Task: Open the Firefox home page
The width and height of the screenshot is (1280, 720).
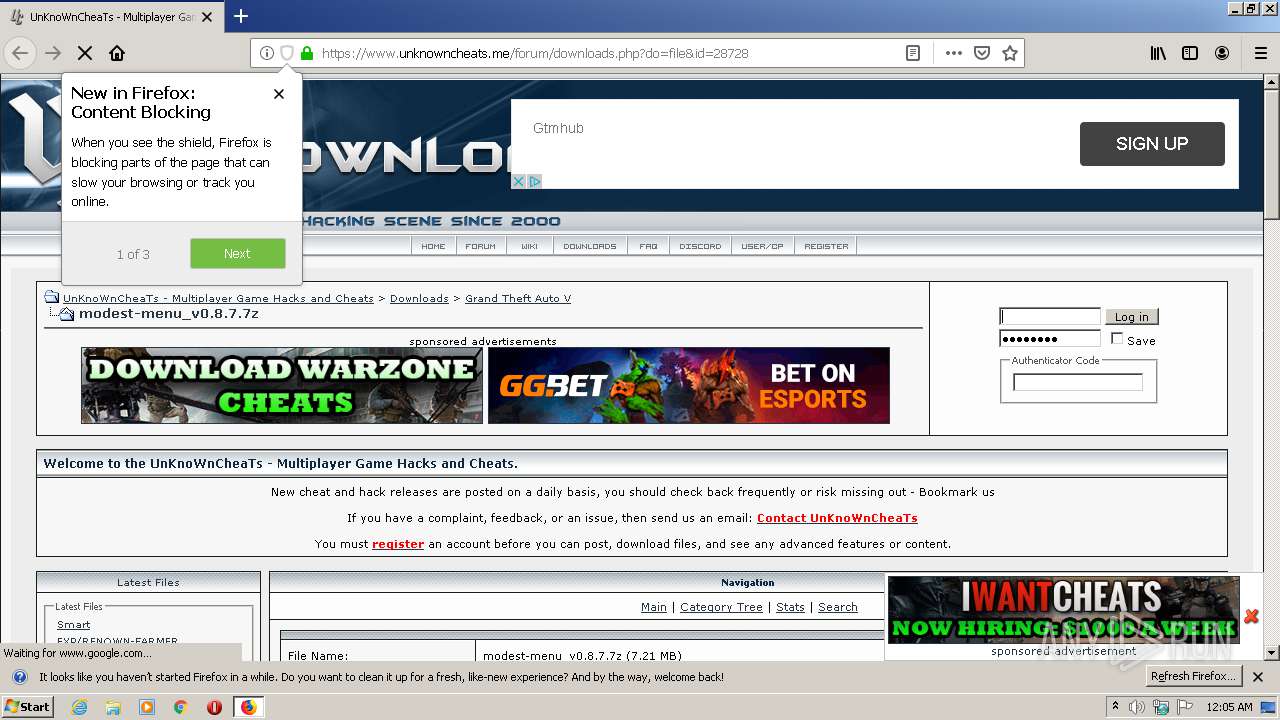Action: pos(117,53)
